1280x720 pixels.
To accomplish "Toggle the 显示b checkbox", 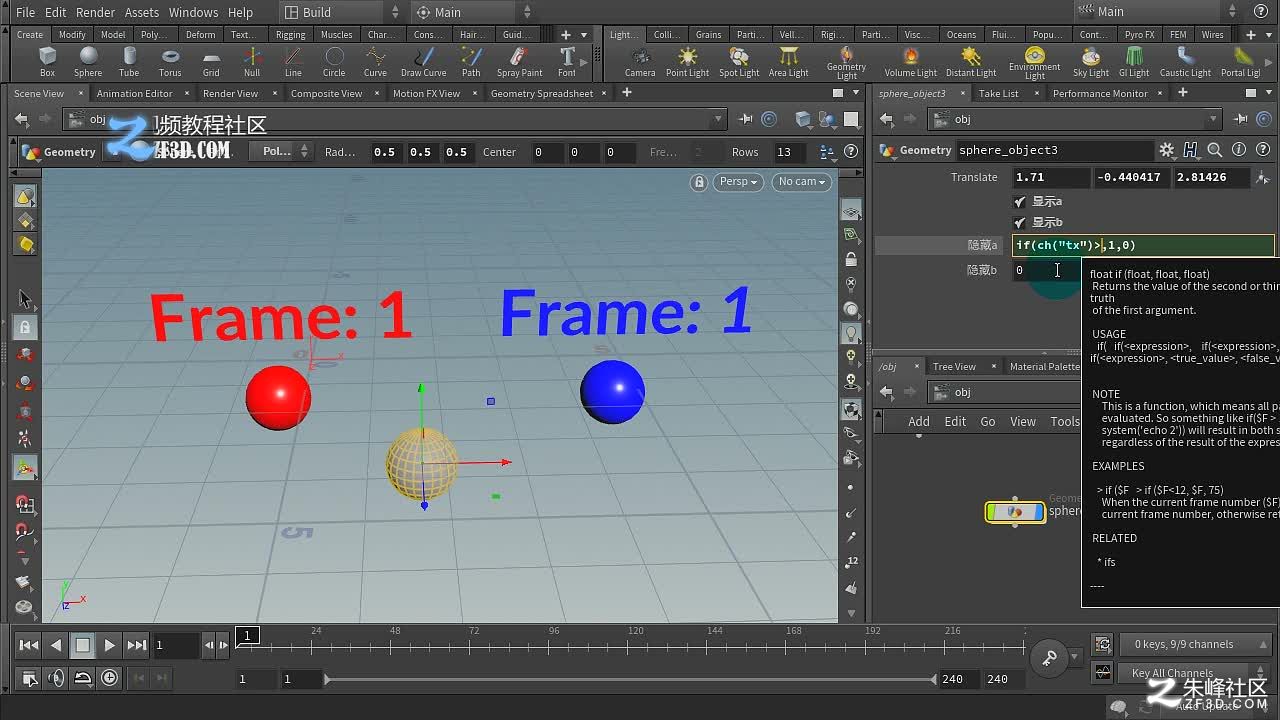I will pyautogui.click(x=1020, y=222).
